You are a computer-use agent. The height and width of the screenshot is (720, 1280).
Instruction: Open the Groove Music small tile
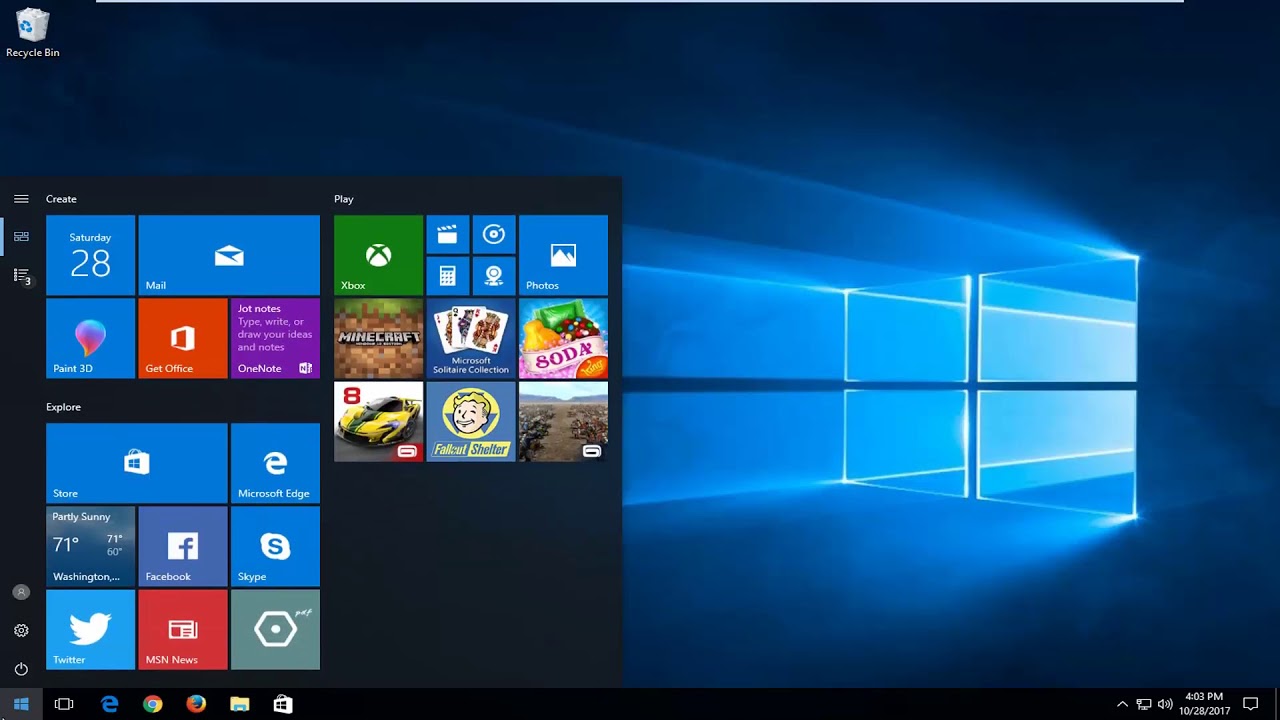click(494, 234)
